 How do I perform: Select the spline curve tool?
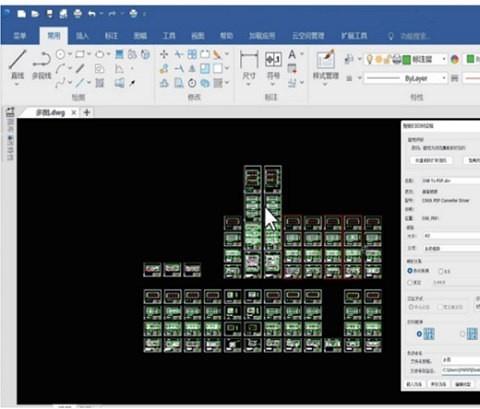[x=60, y=83]
